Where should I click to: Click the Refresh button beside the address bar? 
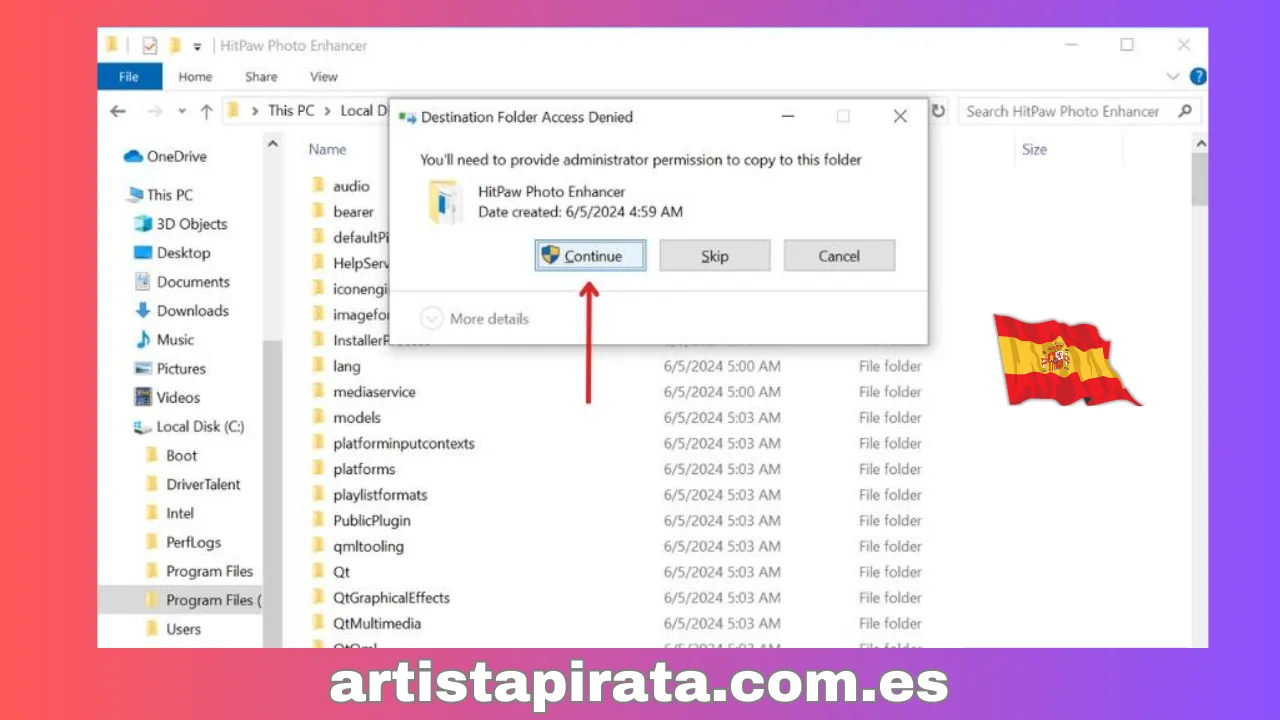click(x=938, y=111)
